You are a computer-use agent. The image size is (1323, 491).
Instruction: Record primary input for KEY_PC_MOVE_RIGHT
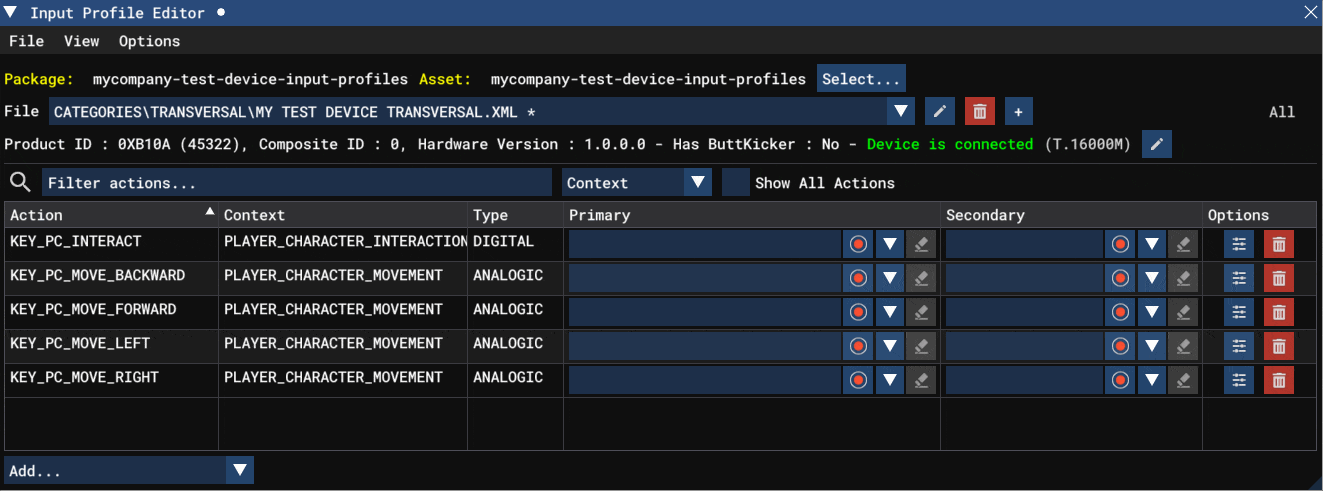point(858,380)
